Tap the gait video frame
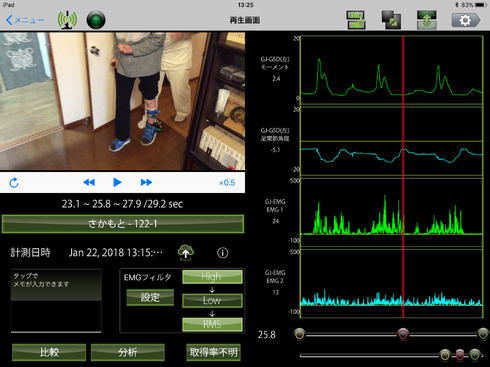This screenshot has width=490, height=367. pyautogui.click(x=122, y=101)
